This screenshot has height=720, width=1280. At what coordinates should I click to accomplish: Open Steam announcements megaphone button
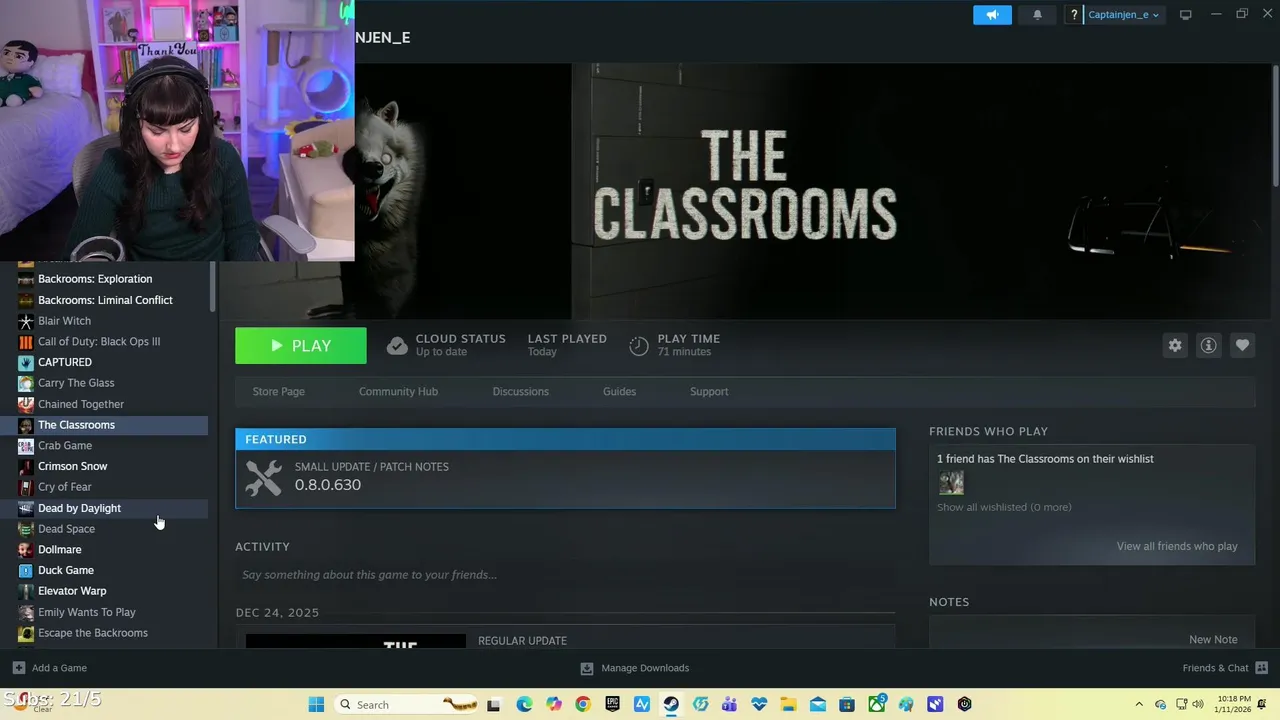click(992, 15)
